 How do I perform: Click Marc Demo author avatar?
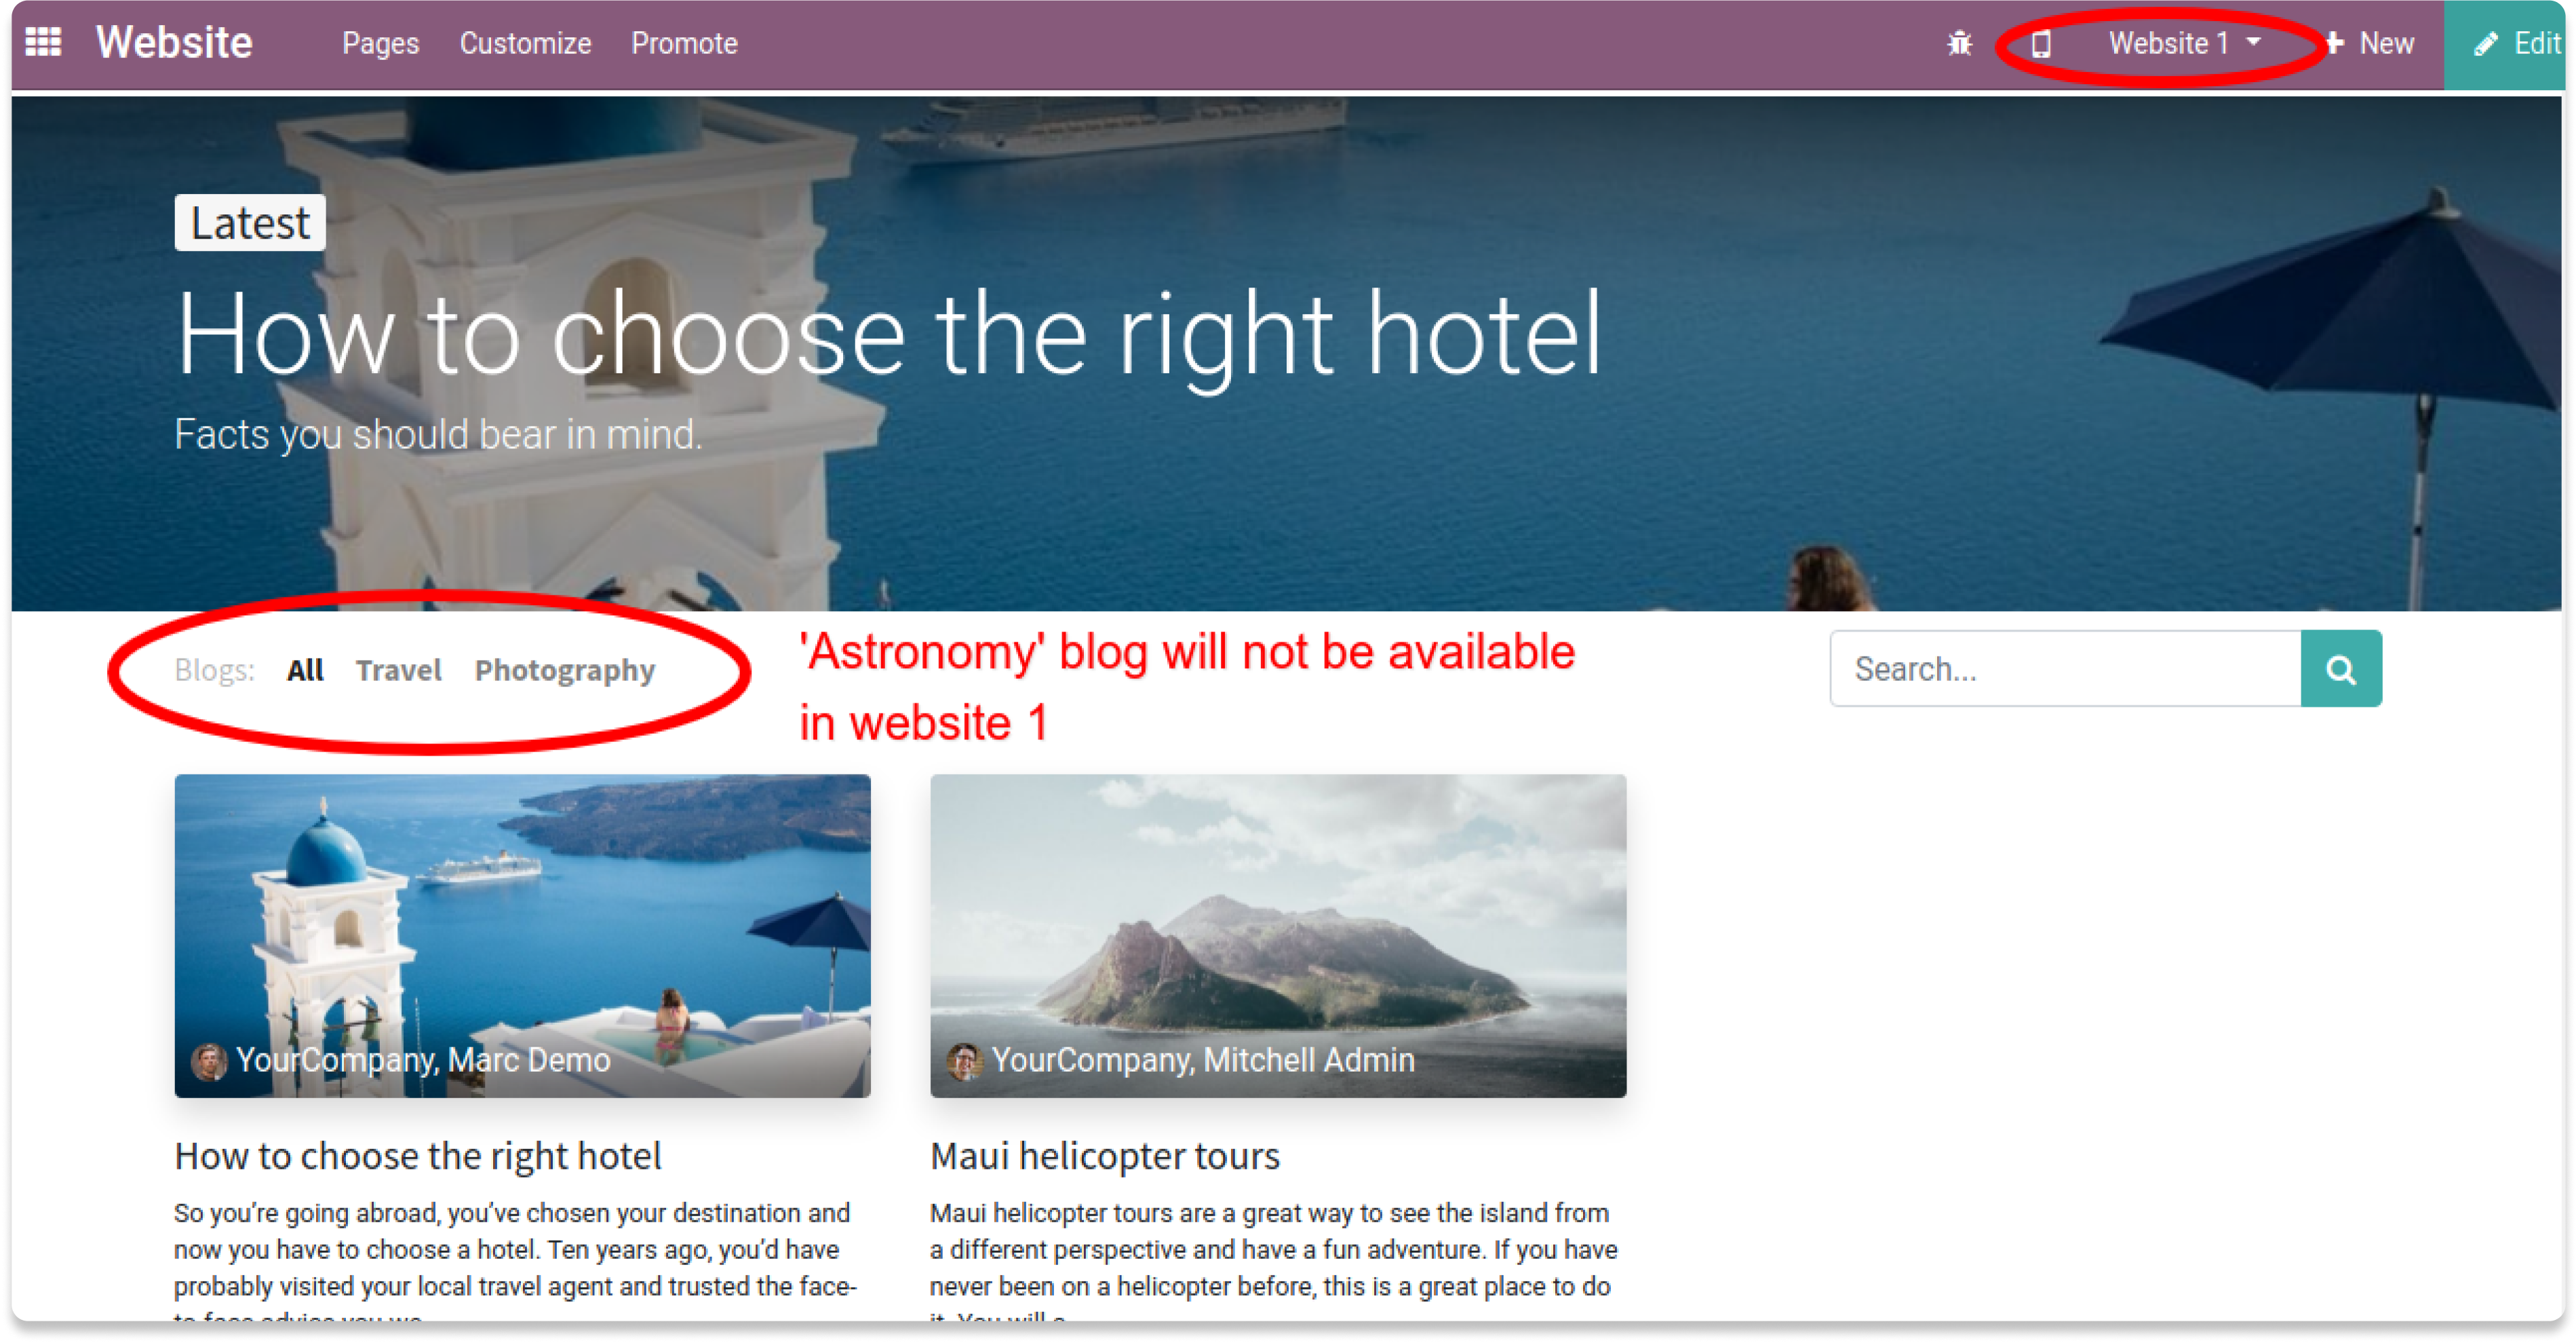(x=208, y=1060)
